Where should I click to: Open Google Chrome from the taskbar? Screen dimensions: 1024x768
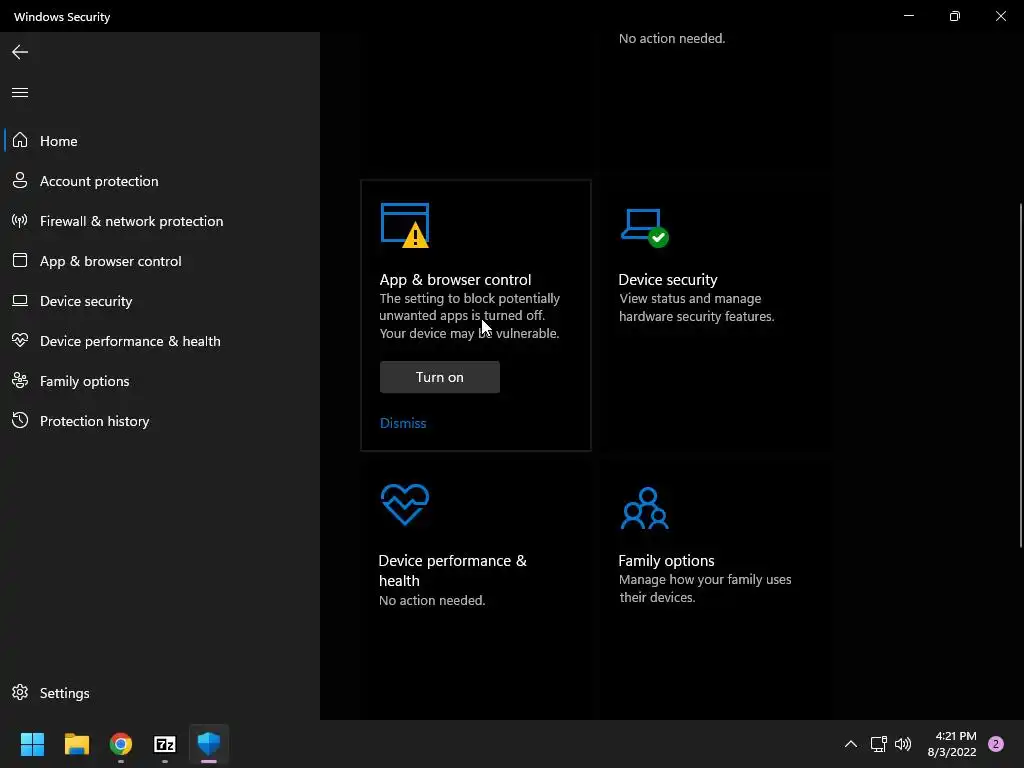(121, 744)
